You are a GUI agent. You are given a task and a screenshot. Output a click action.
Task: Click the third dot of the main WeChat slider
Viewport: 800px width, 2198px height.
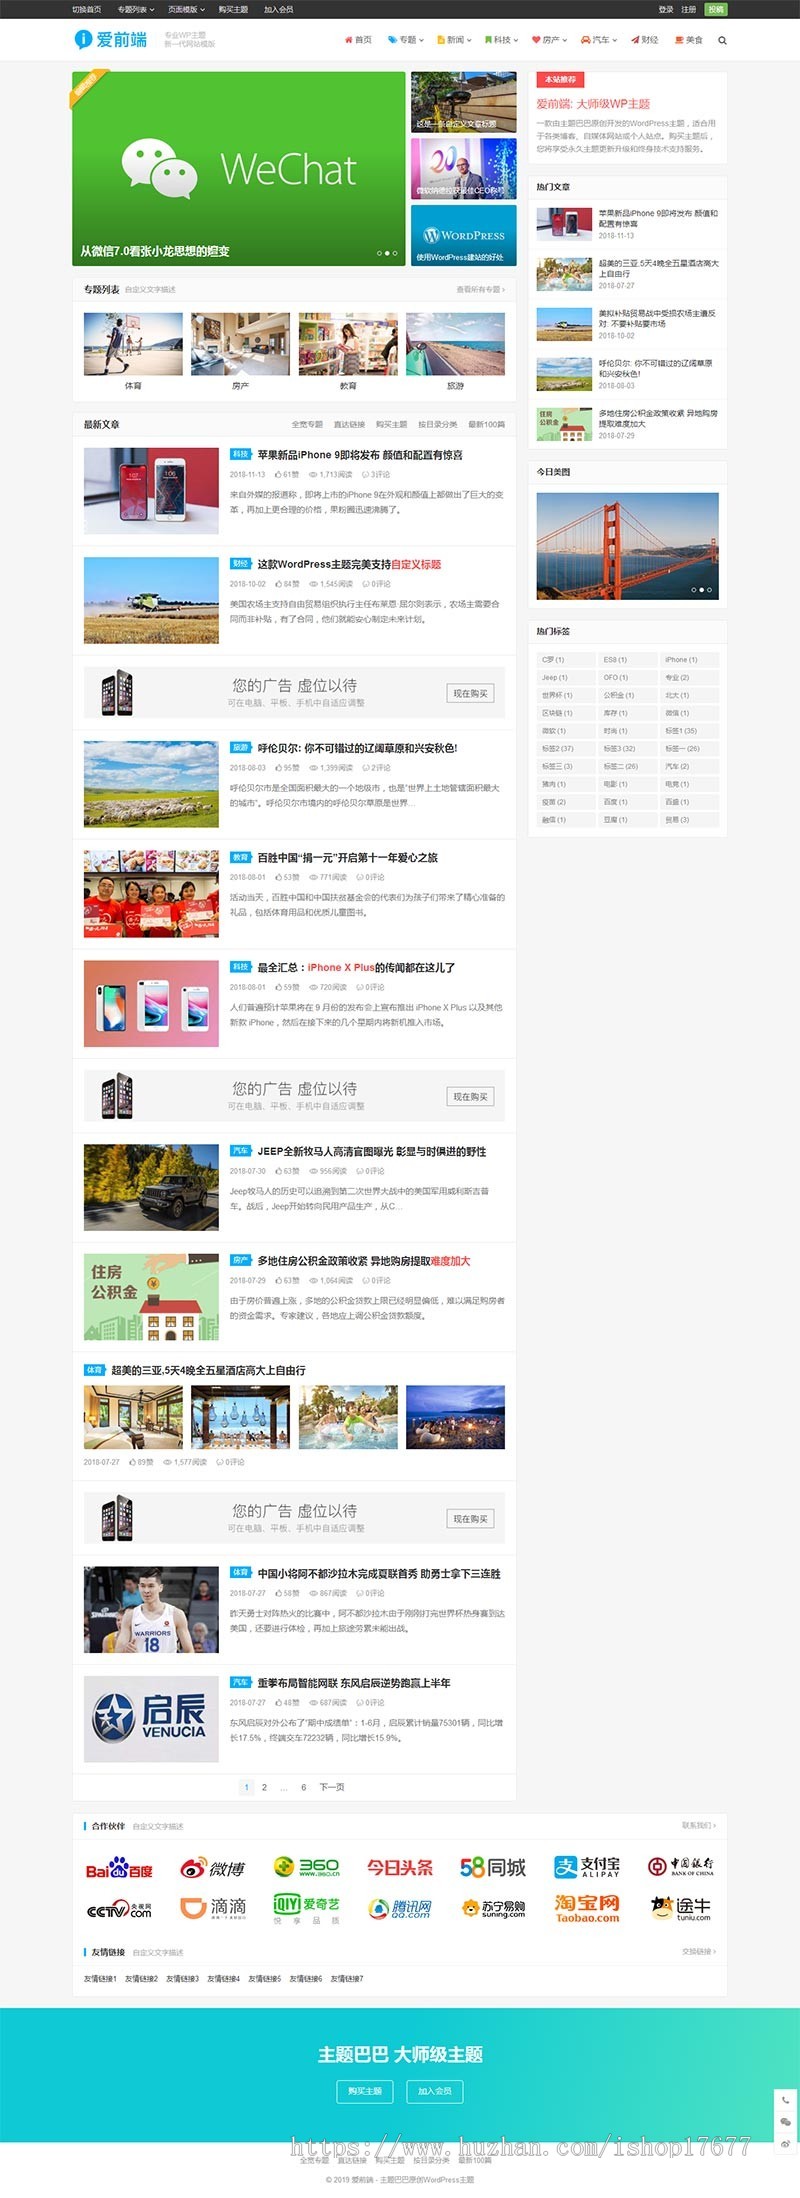click(395, 253)
